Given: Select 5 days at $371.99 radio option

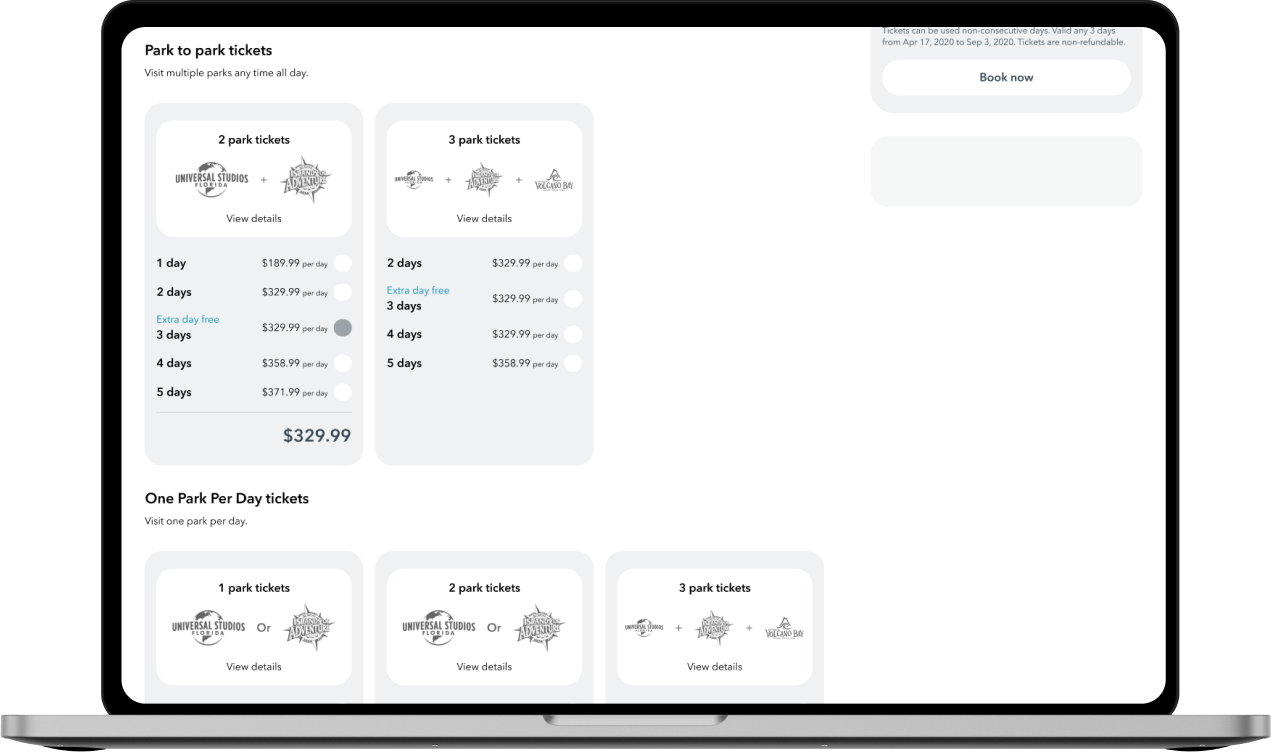Looking at the screenshot, I should [343, 392].
